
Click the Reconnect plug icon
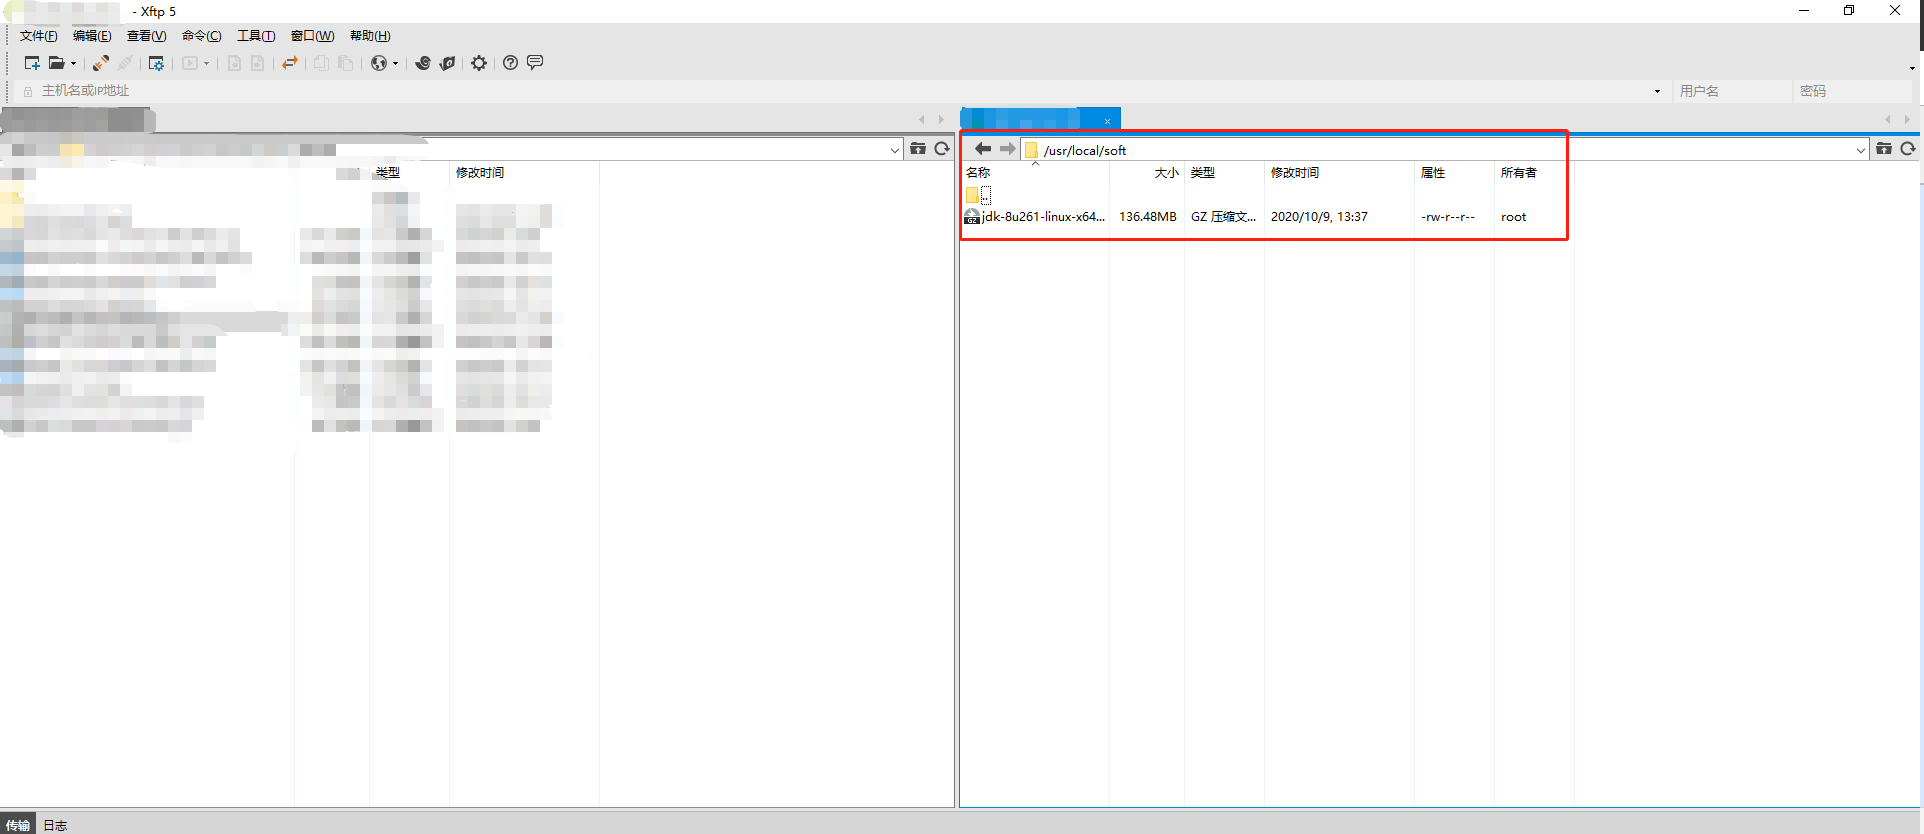(x=100, y=63)
